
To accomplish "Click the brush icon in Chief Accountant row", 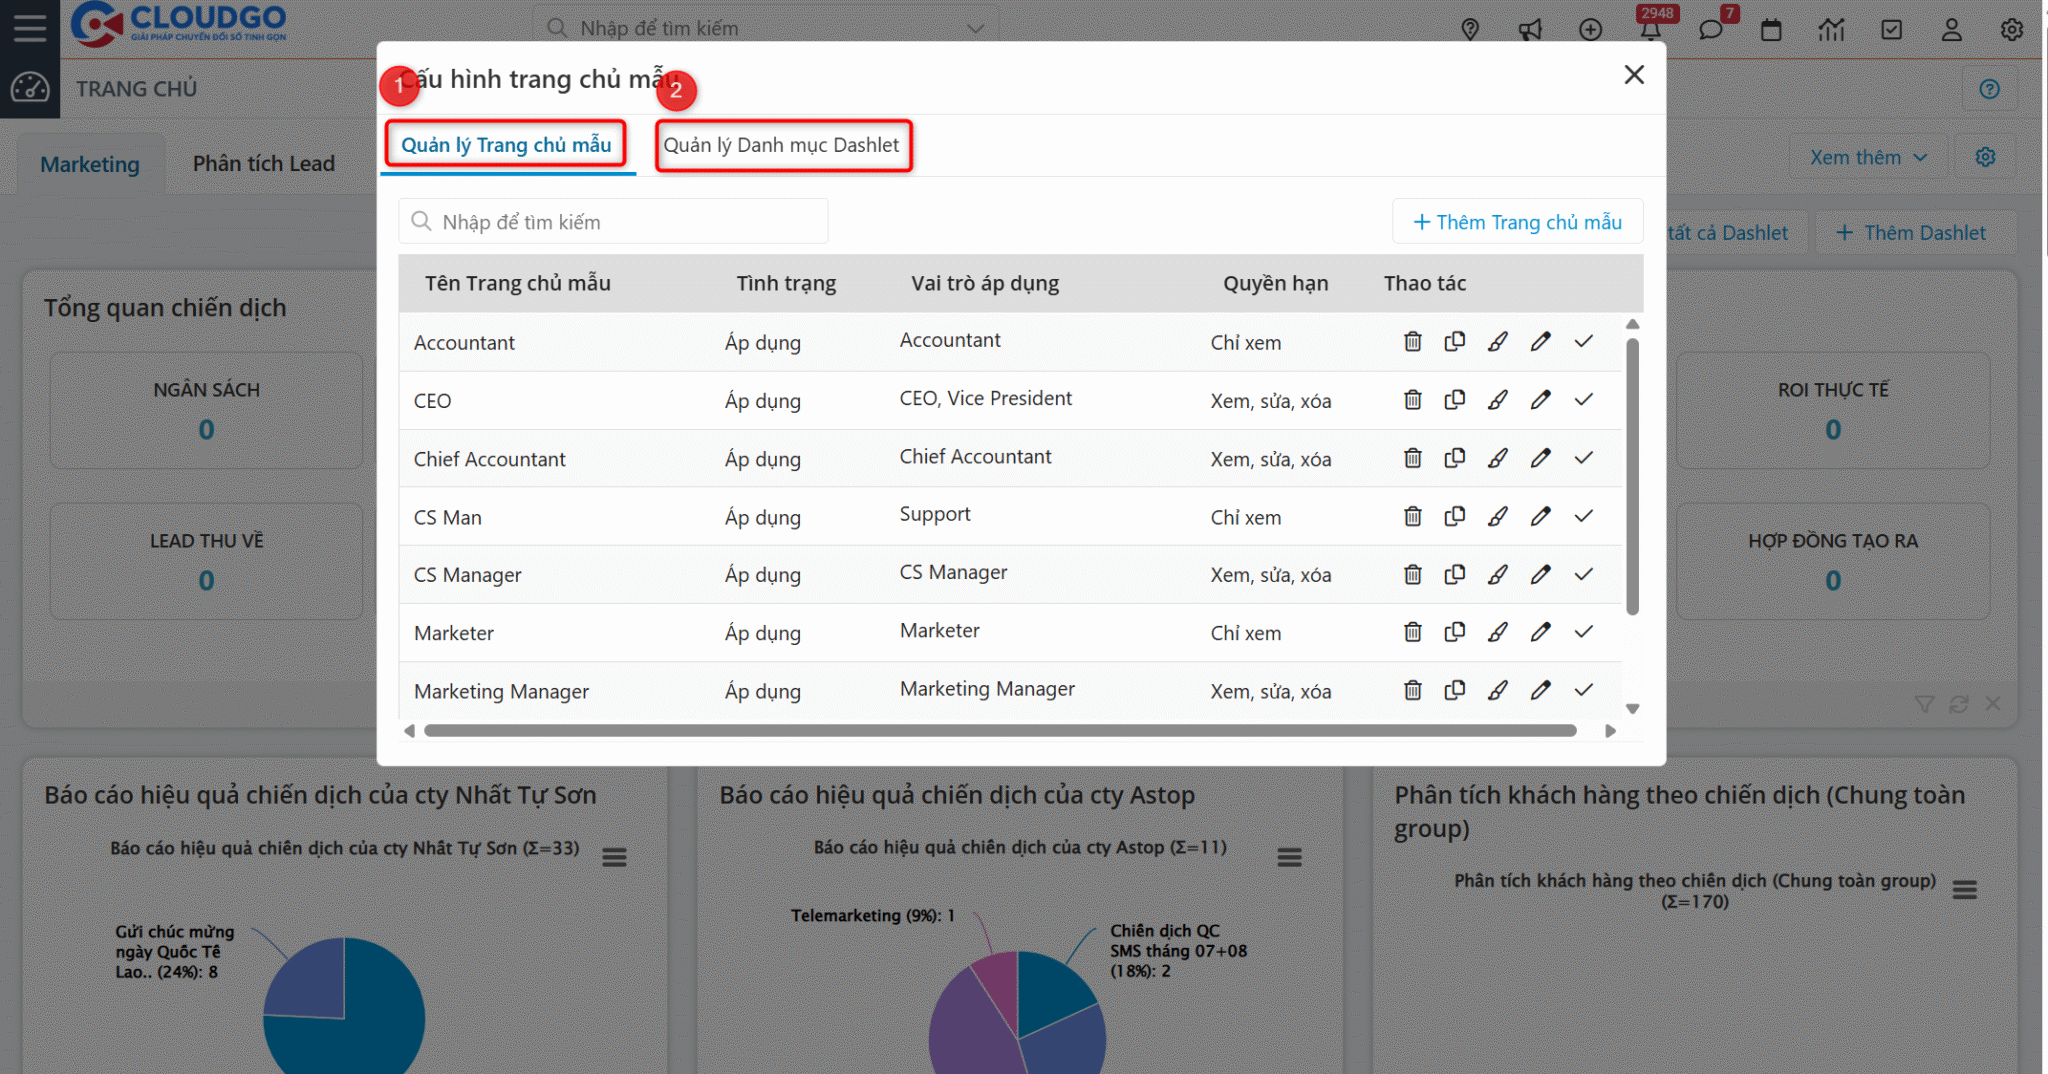I will [x=1497, y=458].
